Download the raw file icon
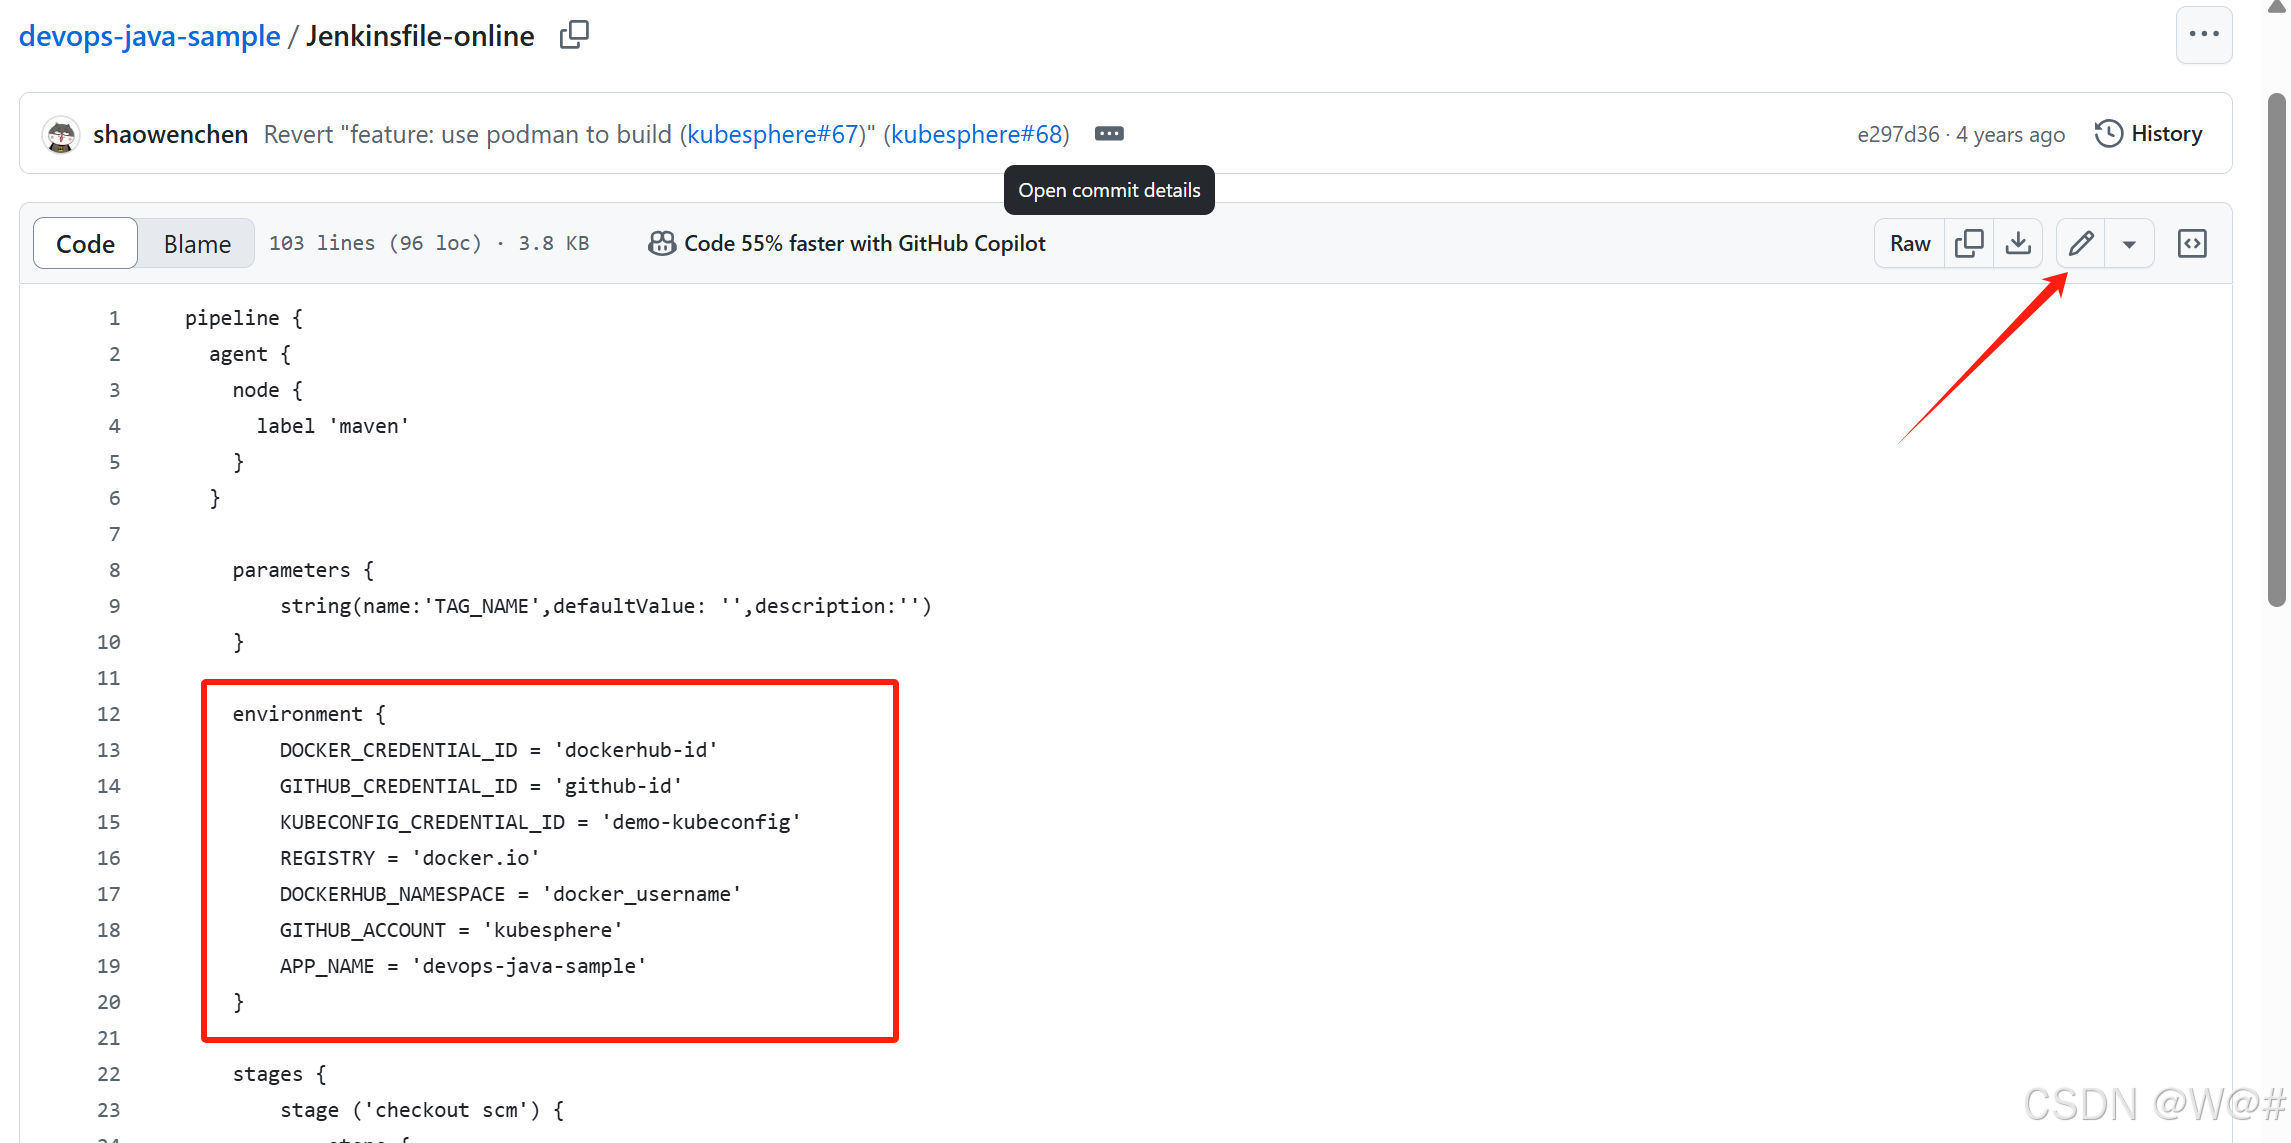Viewport: 2291px width, 1143px height. [2018, 243]
